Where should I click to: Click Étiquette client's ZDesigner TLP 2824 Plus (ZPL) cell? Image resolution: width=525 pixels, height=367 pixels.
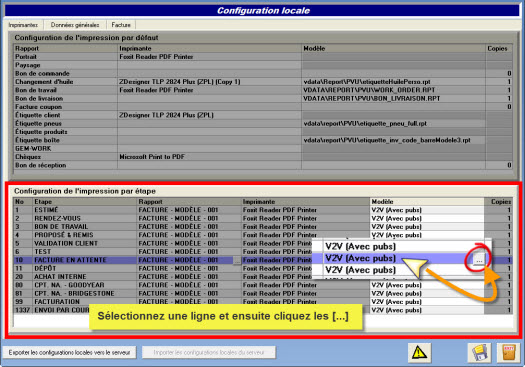(209, 115)
